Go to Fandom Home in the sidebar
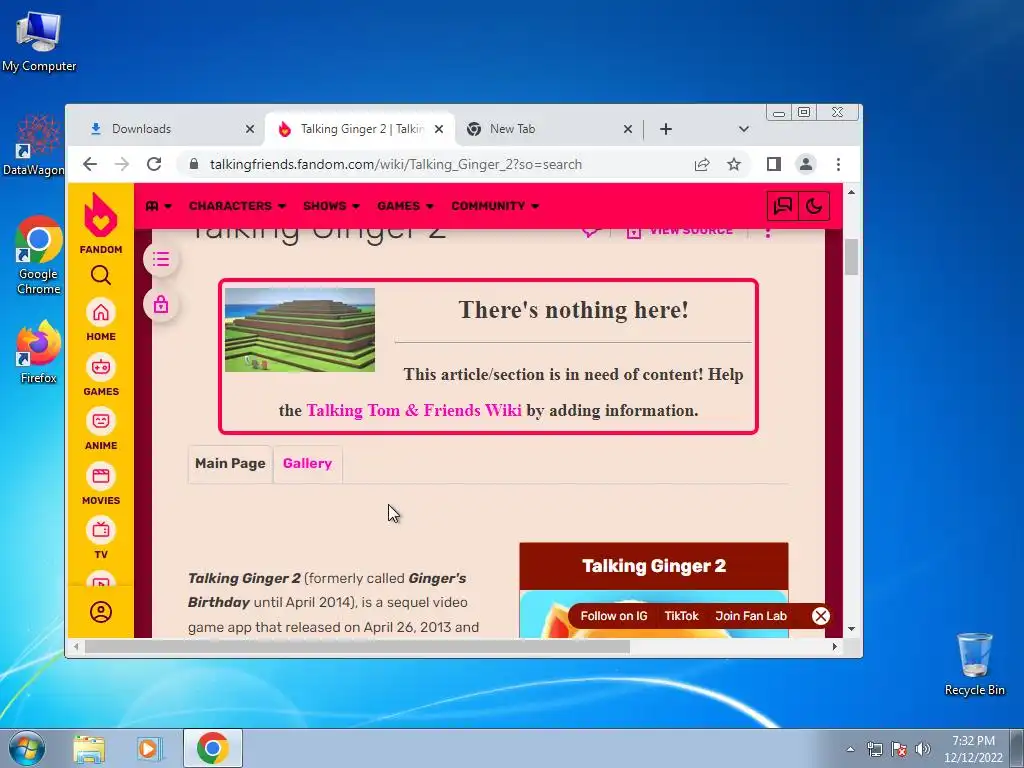 click(101, 321)
